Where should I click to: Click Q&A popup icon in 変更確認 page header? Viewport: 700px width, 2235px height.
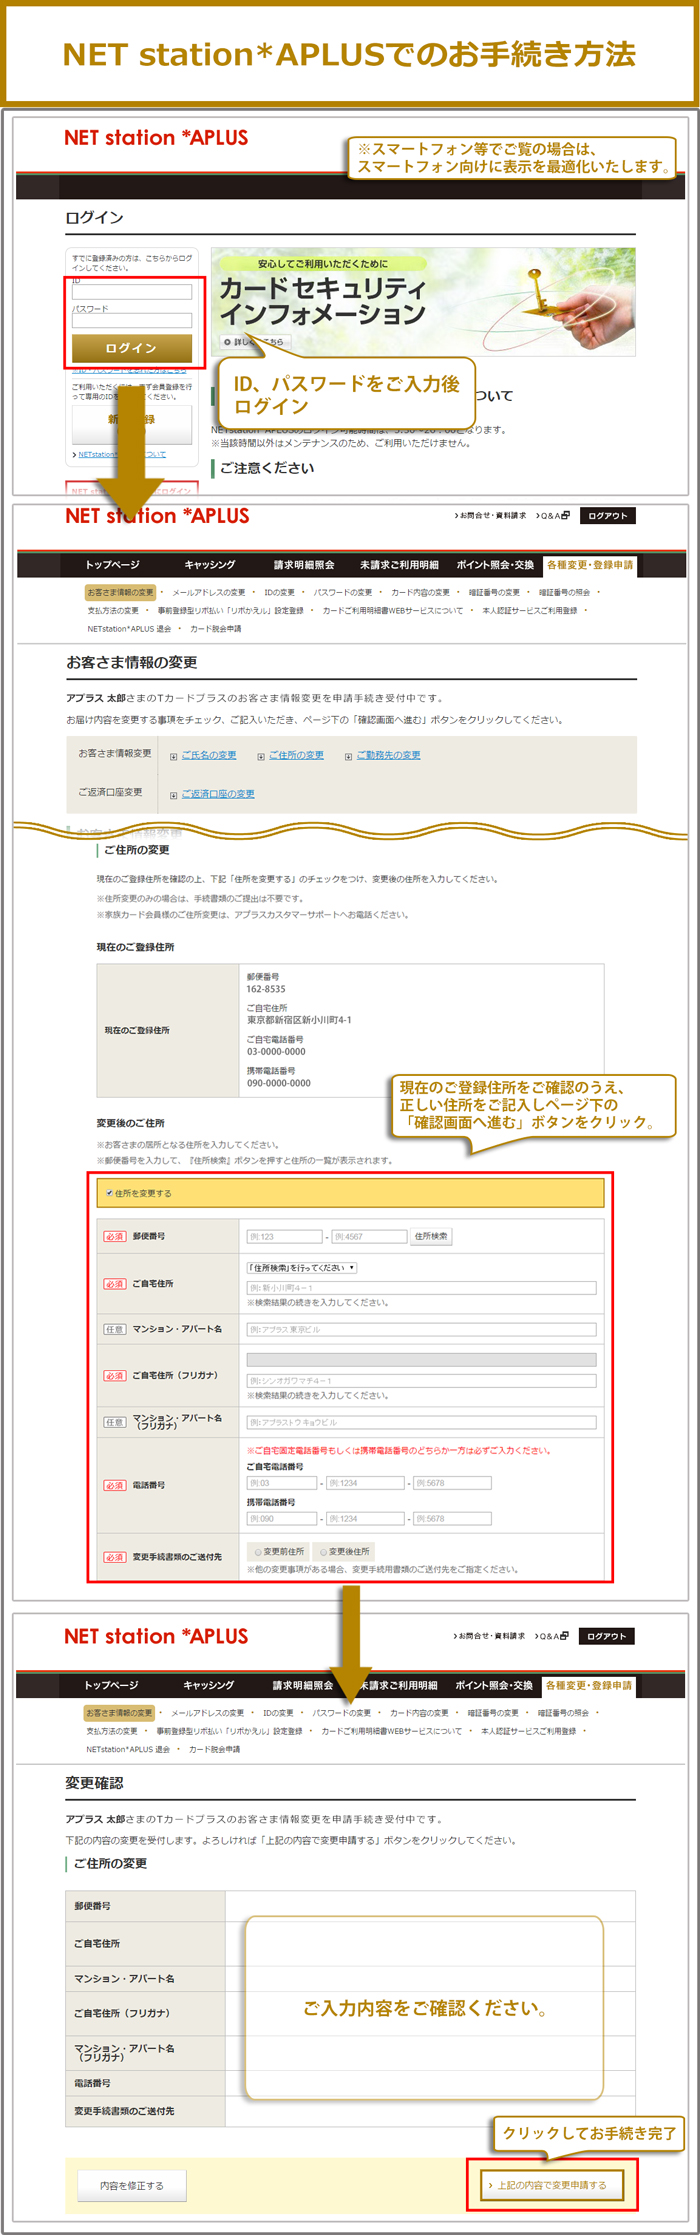pos(564,1636)
